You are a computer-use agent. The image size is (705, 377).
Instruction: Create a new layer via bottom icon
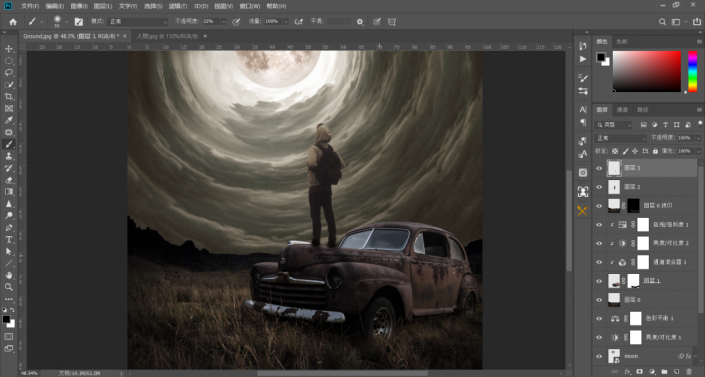click(x=677, y=372)
